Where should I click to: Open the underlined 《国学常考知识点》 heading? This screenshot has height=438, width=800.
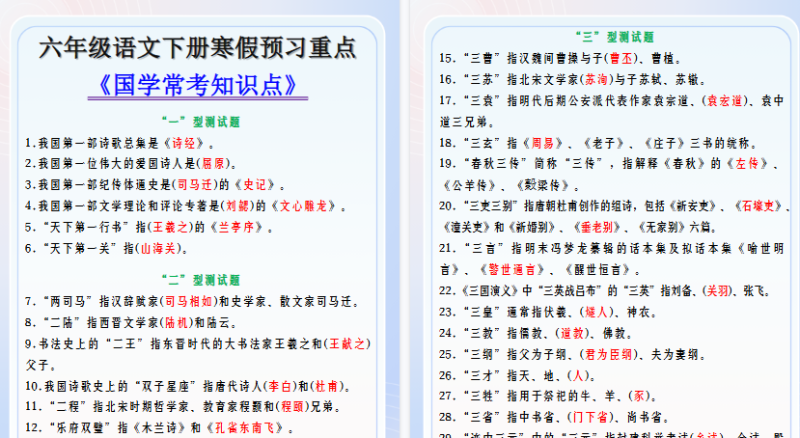(197, 85)
